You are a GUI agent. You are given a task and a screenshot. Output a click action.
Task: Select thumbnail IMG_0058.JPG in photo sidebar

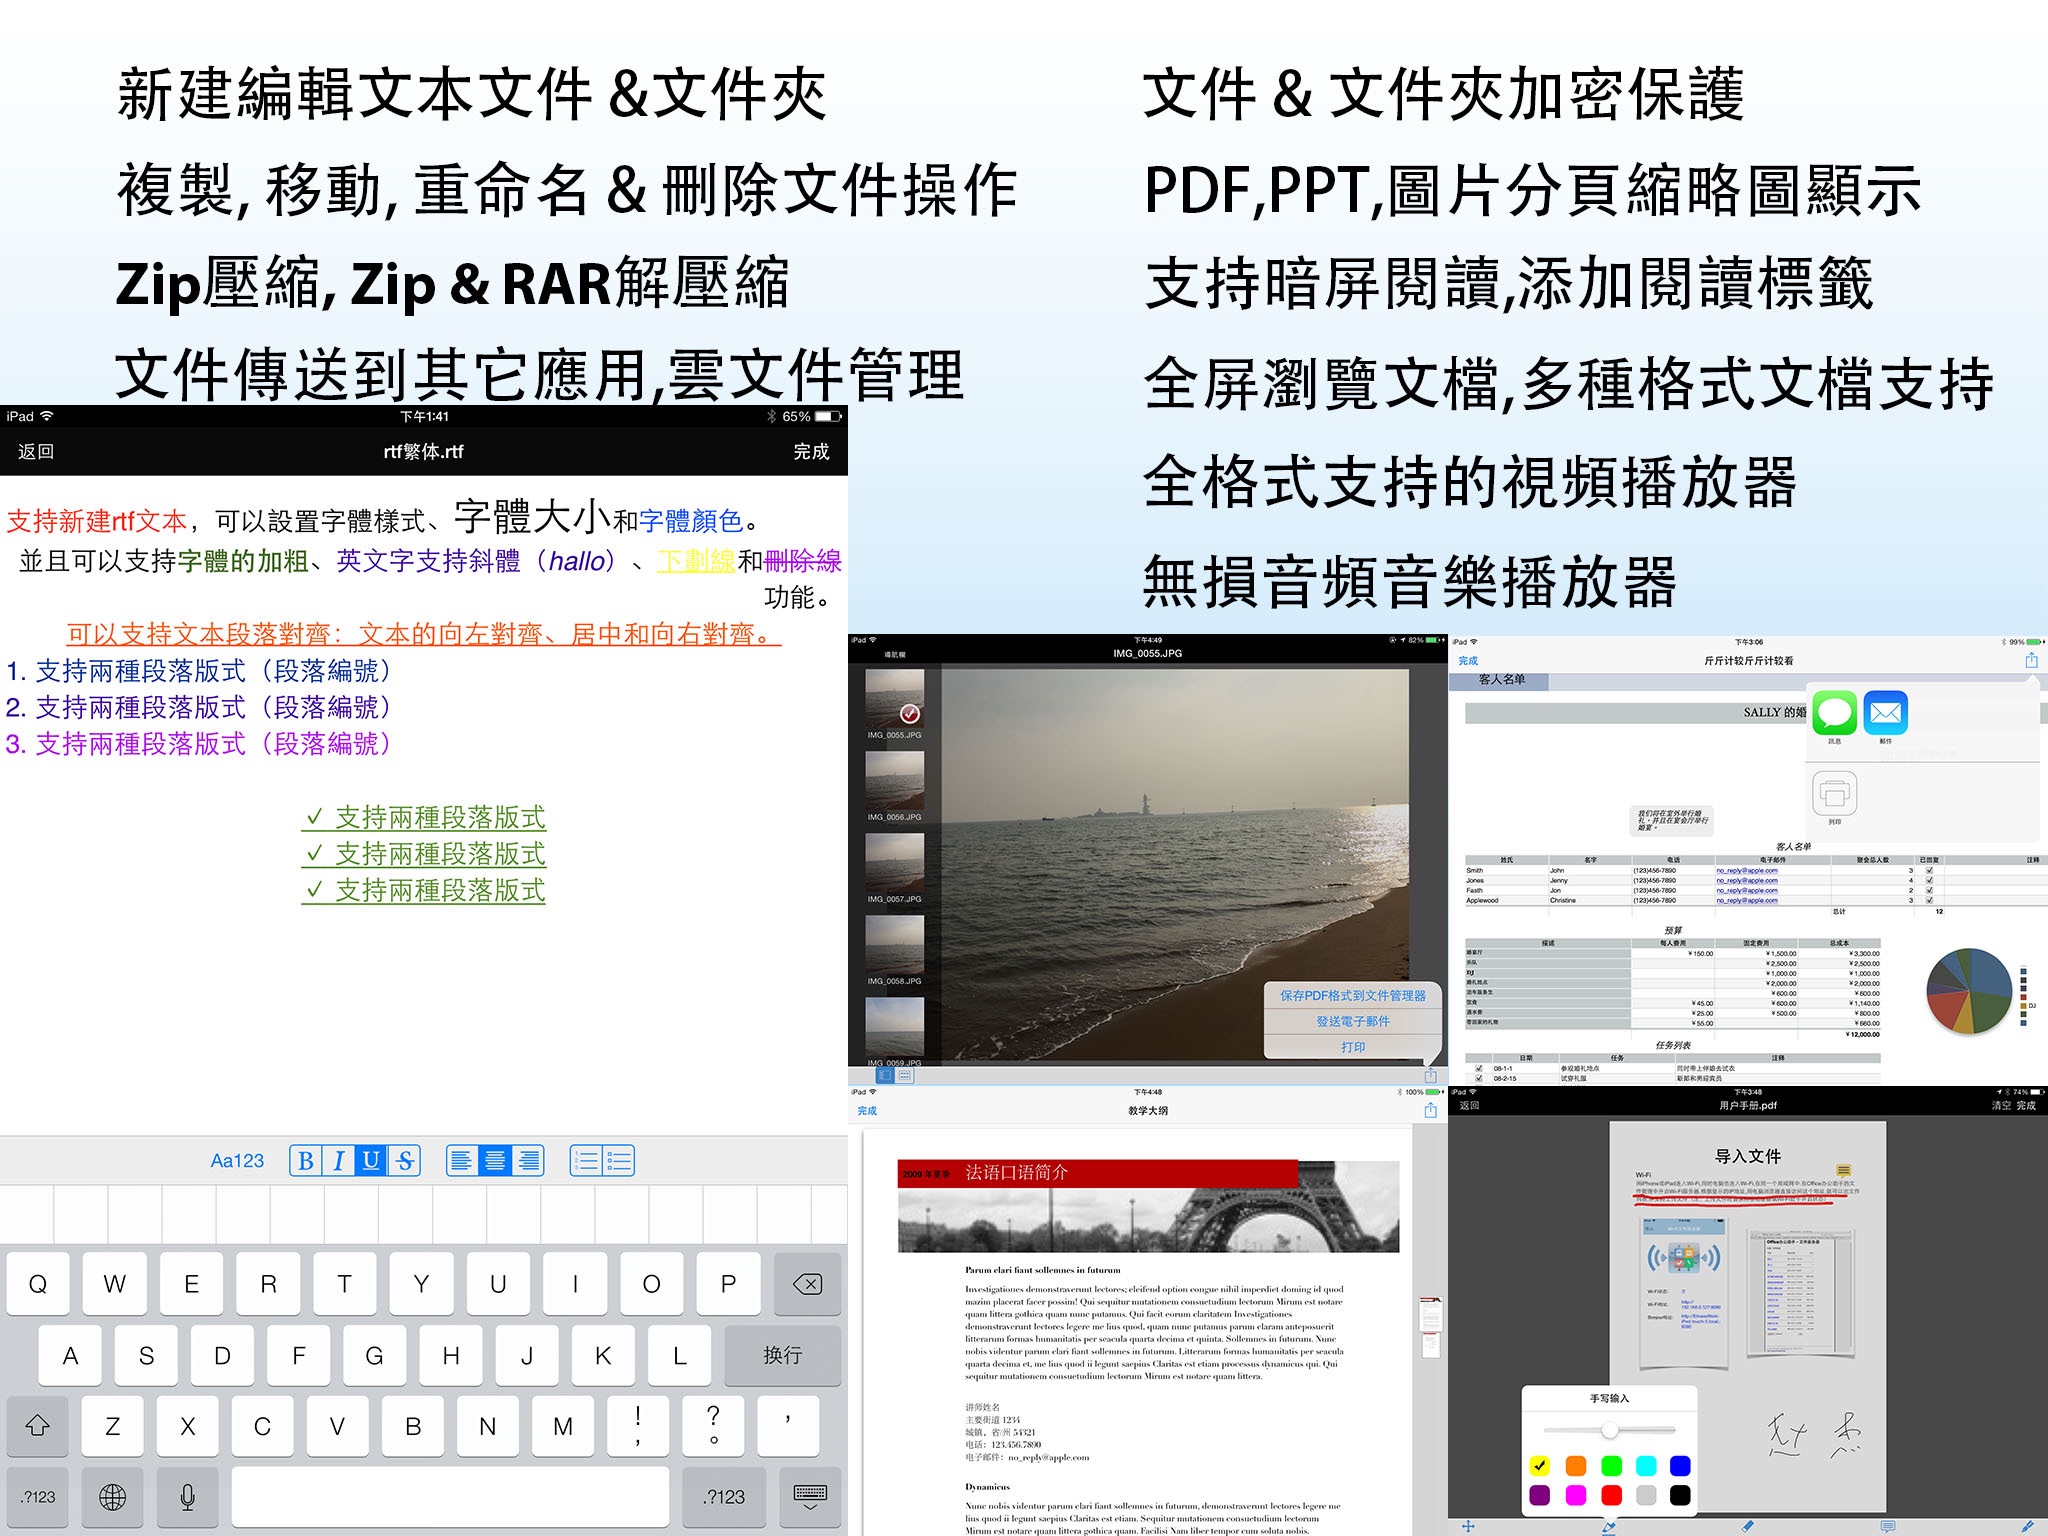pyautogui.click(x=894, y=945)
